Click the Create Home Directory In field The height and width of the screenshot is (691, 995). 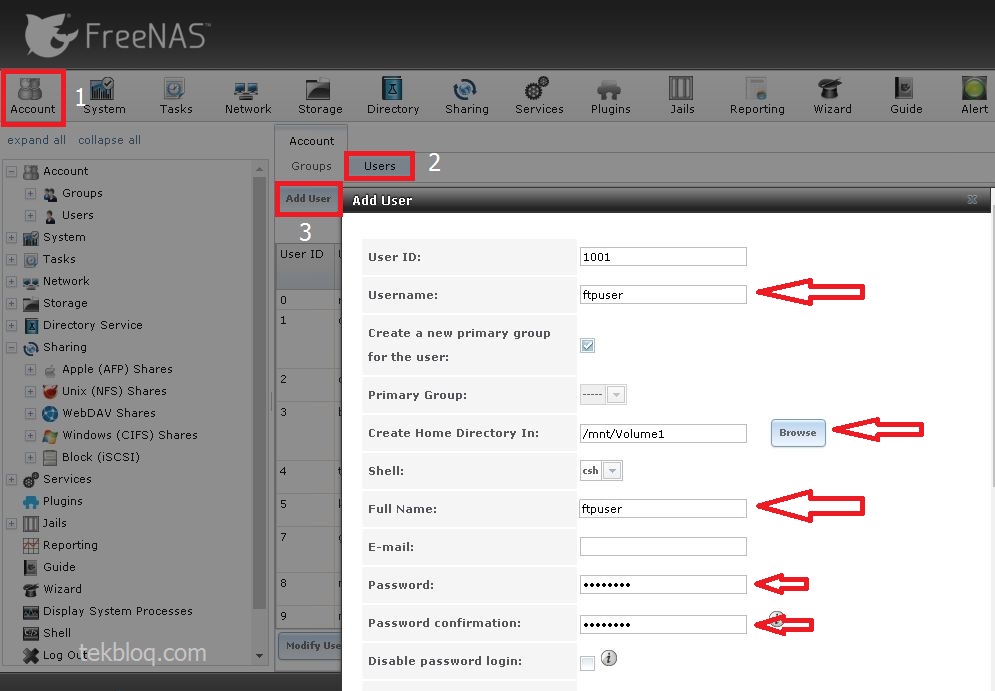(663, 433)
